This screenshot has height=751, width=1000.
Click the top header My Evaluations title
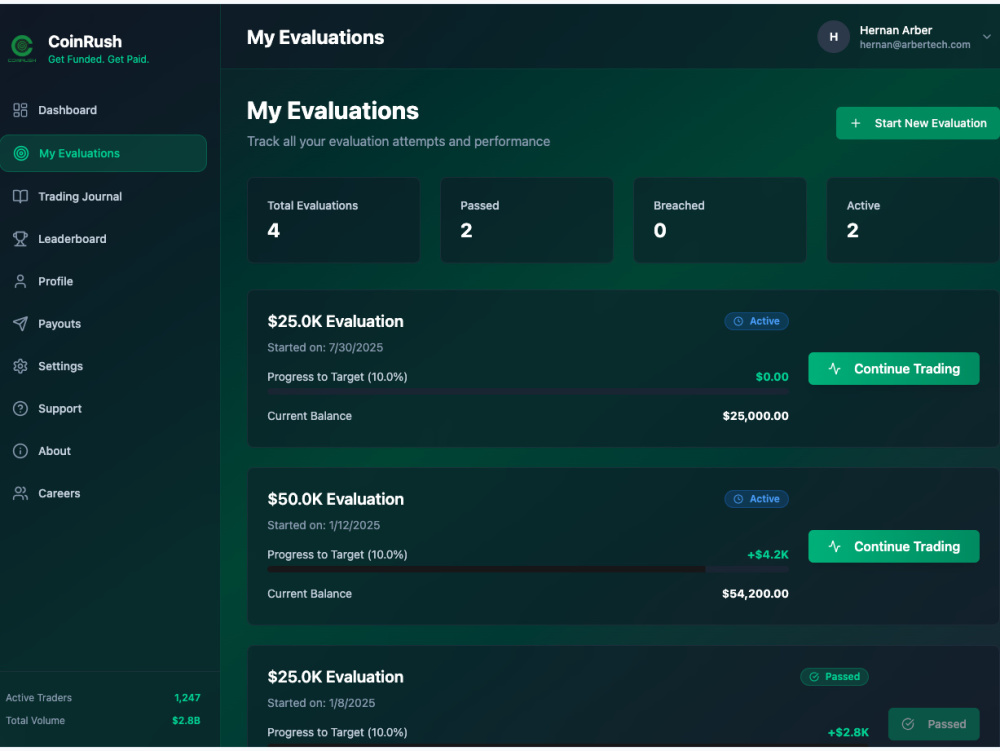[315, 38]
